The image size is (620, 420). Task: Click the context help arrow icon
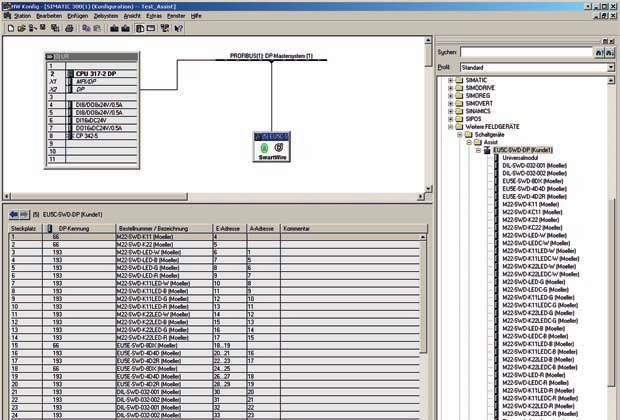[178, 28]
